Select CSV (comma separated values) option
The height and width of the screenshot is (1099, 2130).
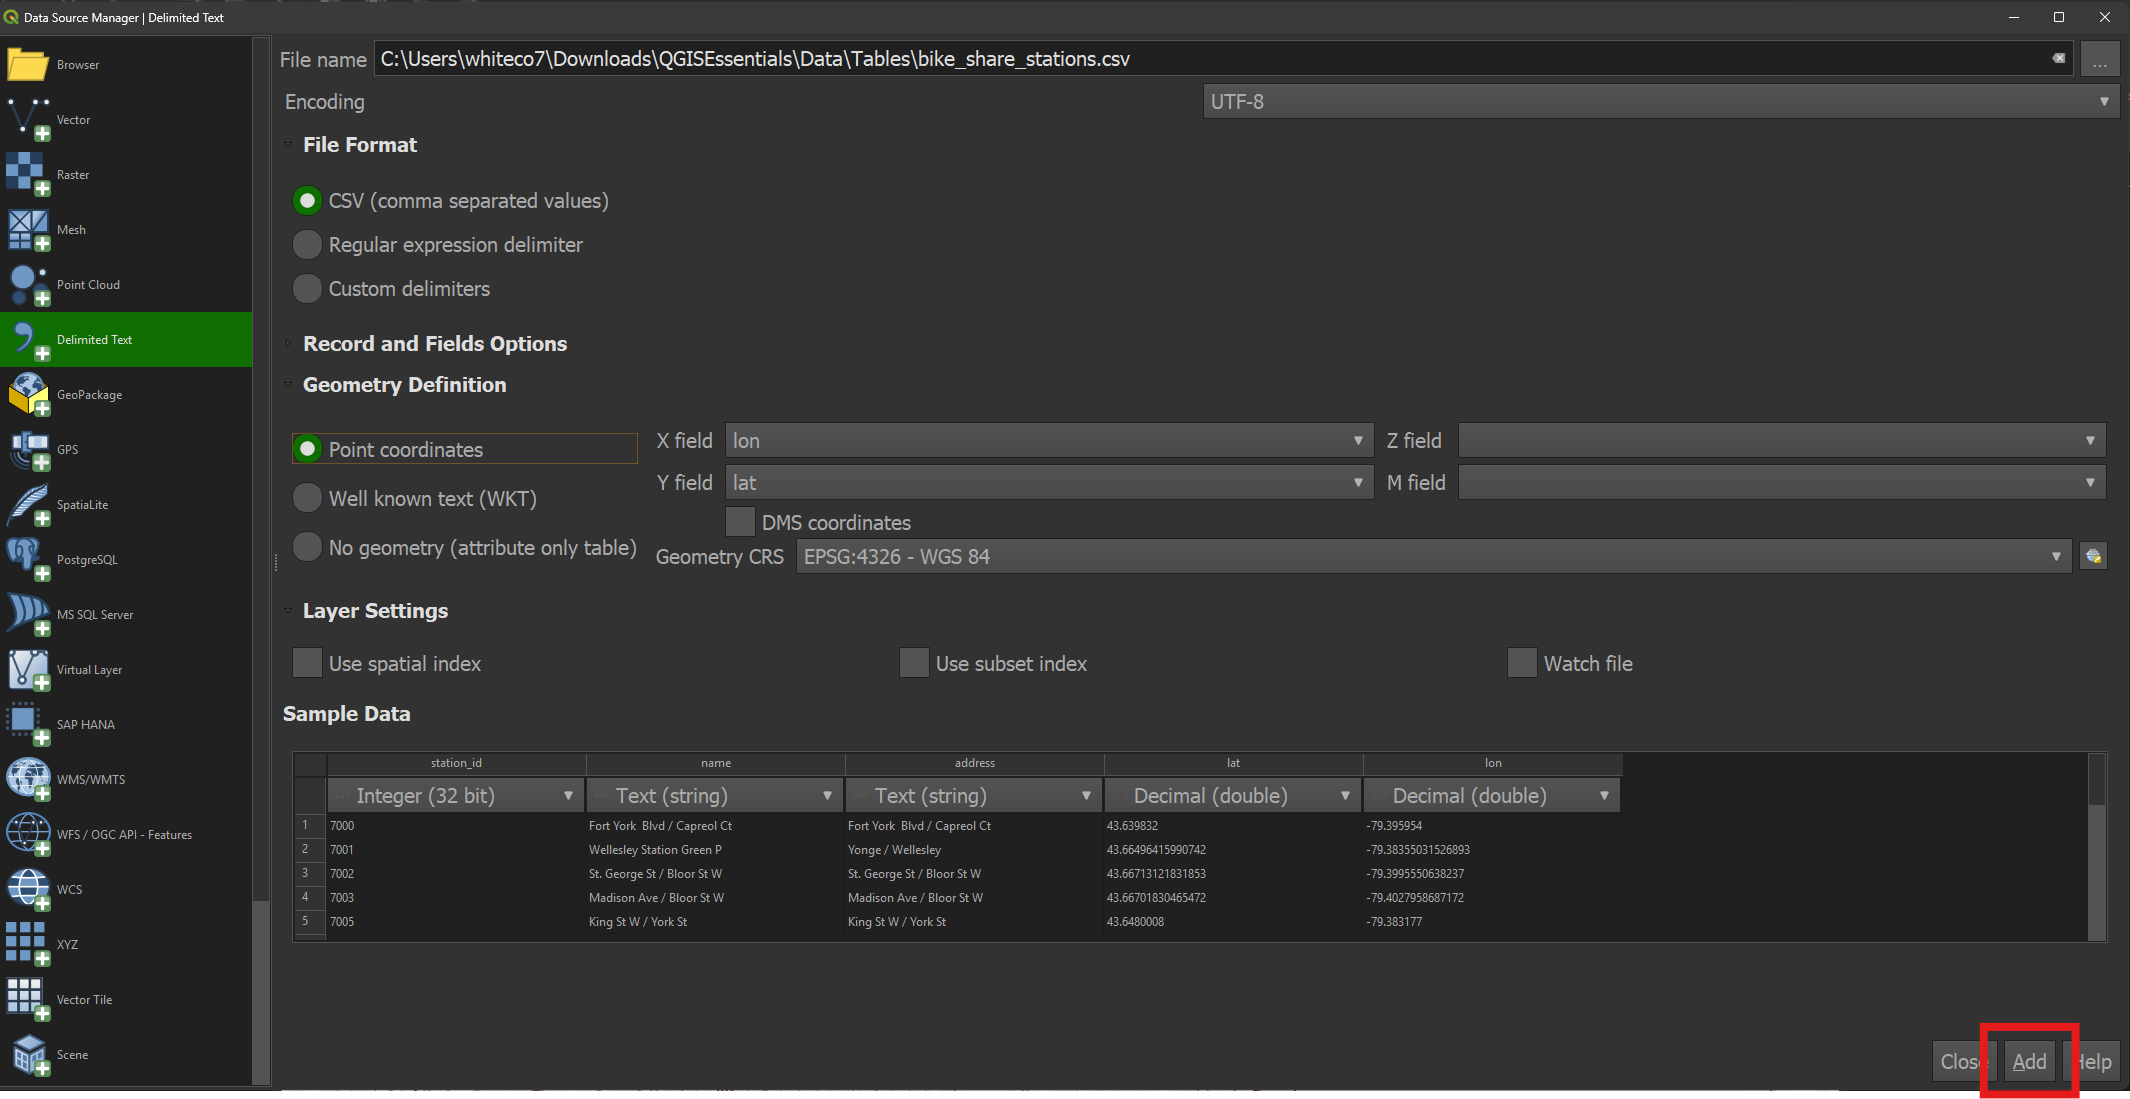pyautogui.click(x=451, y=201)
